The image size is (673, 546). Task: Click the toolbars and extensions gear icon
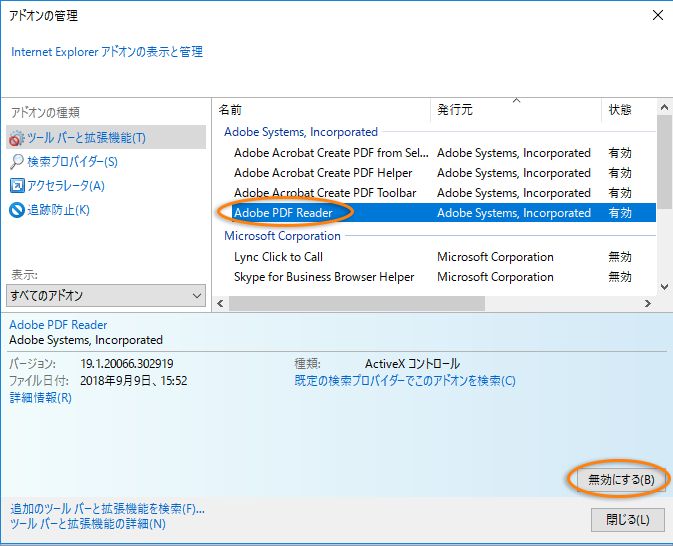tap(16, 138)
